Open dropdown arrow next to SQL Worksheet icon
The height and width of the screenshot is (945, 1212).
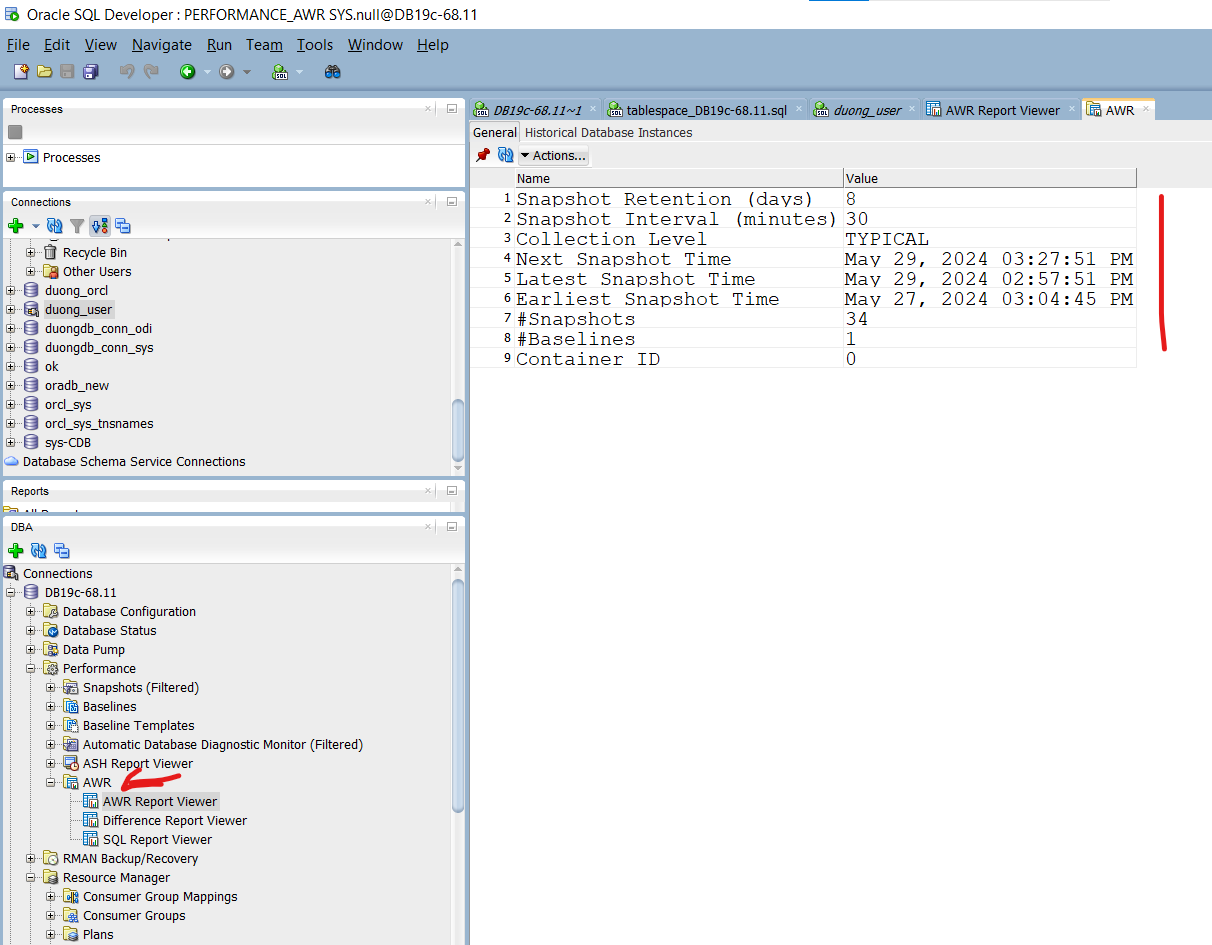299,72
